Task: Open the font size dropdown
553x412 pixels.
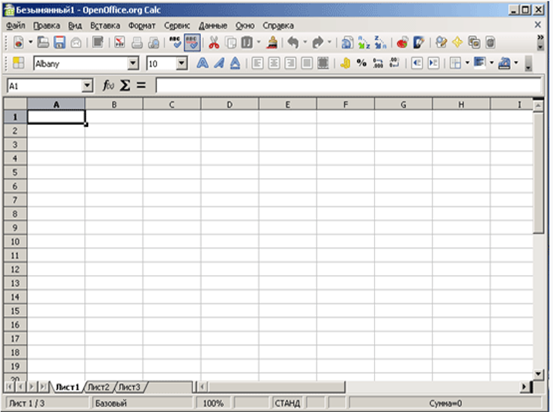Action: click(x=181, y=63)
